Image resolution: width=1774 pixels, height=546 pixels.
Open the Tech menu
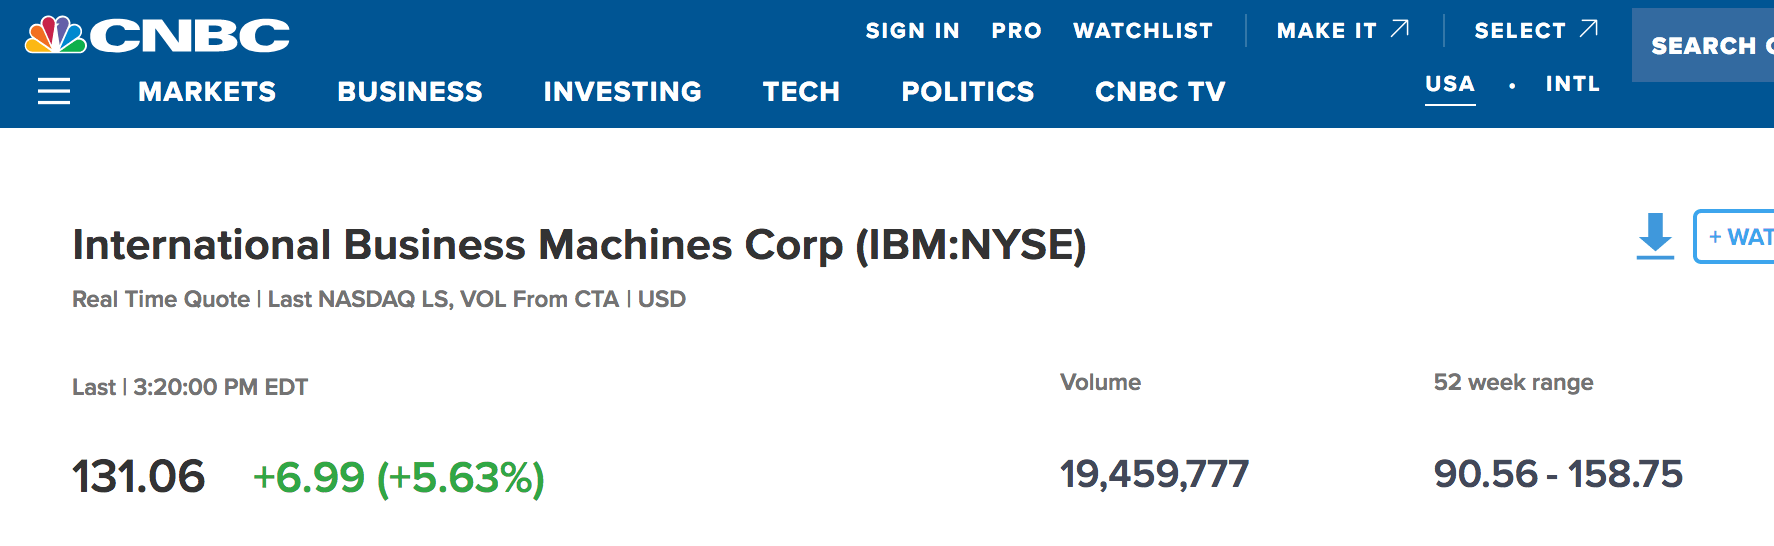pos(801,92)
